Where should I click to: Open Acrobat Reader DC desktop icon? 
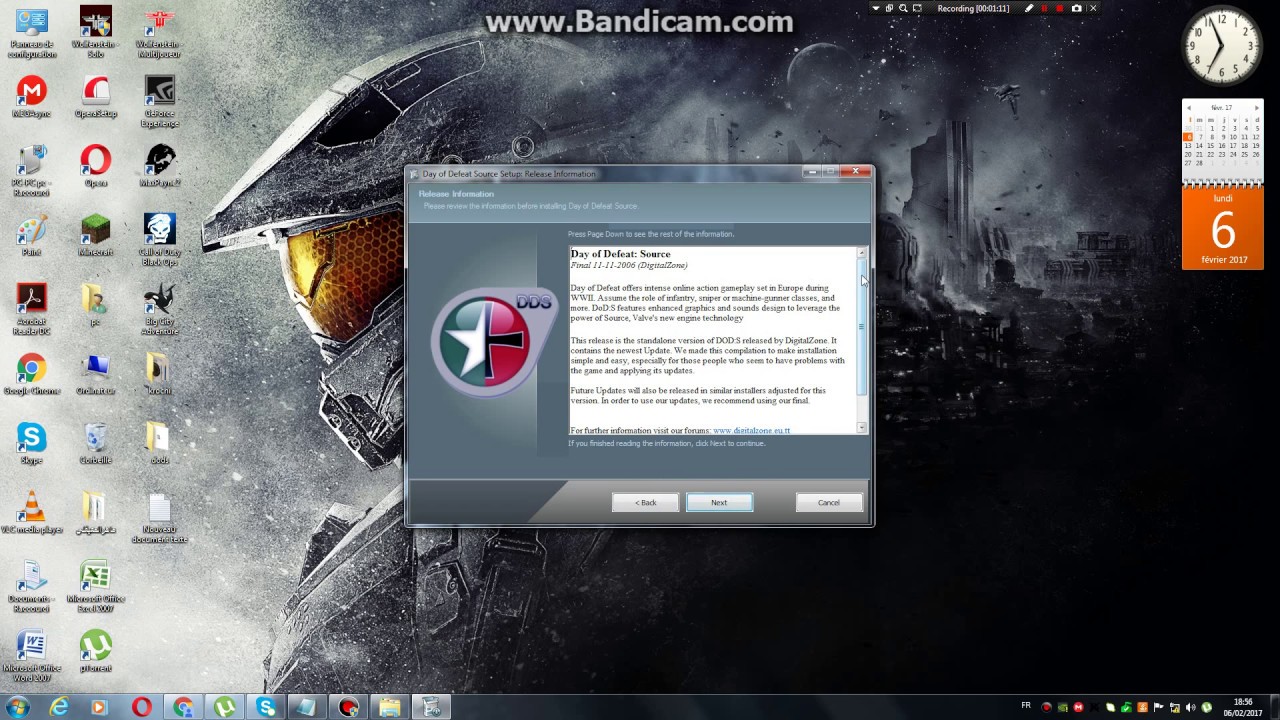tap(32, 309)
